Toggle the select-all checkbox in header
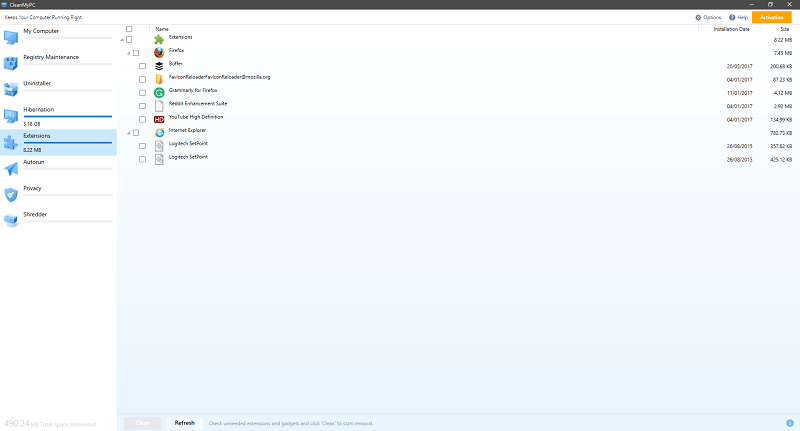The image size is (800, 431). (x=129, y=29)
